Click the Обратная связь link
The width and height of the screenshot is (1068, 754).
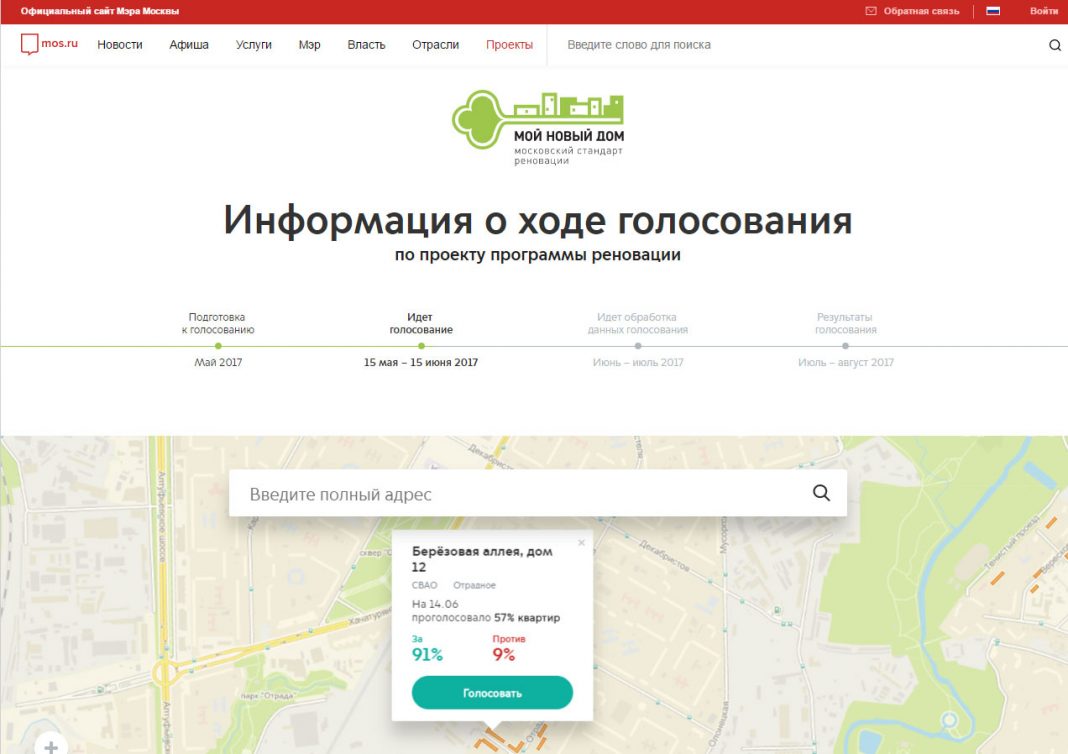[x=921, y=11]
